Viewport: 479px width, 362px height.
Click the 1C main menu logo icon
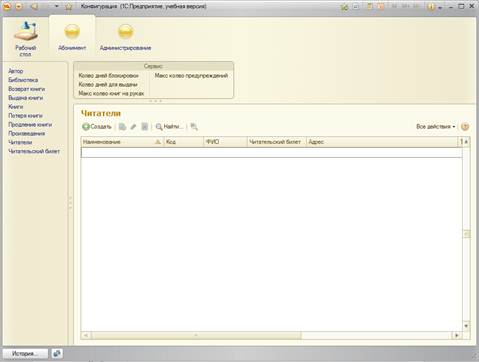click(x=7, y=6)
